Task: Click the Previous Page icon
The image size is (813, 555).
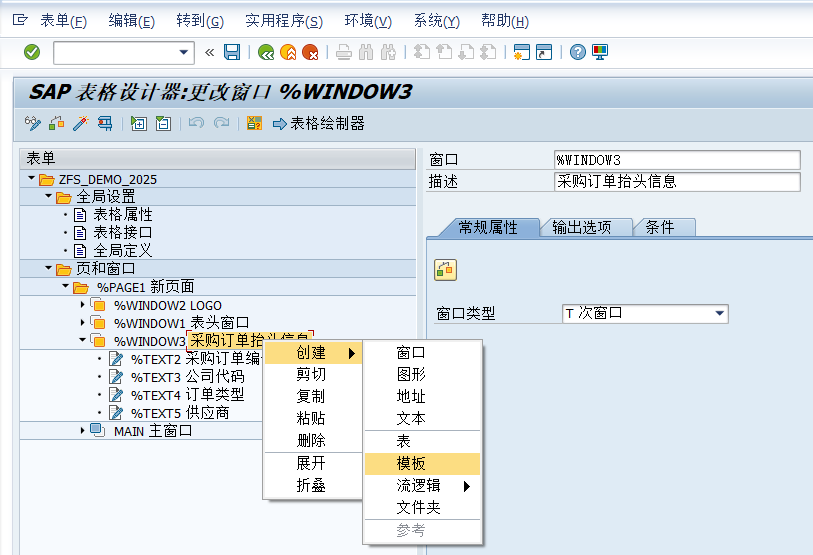Action: [444, 52]
